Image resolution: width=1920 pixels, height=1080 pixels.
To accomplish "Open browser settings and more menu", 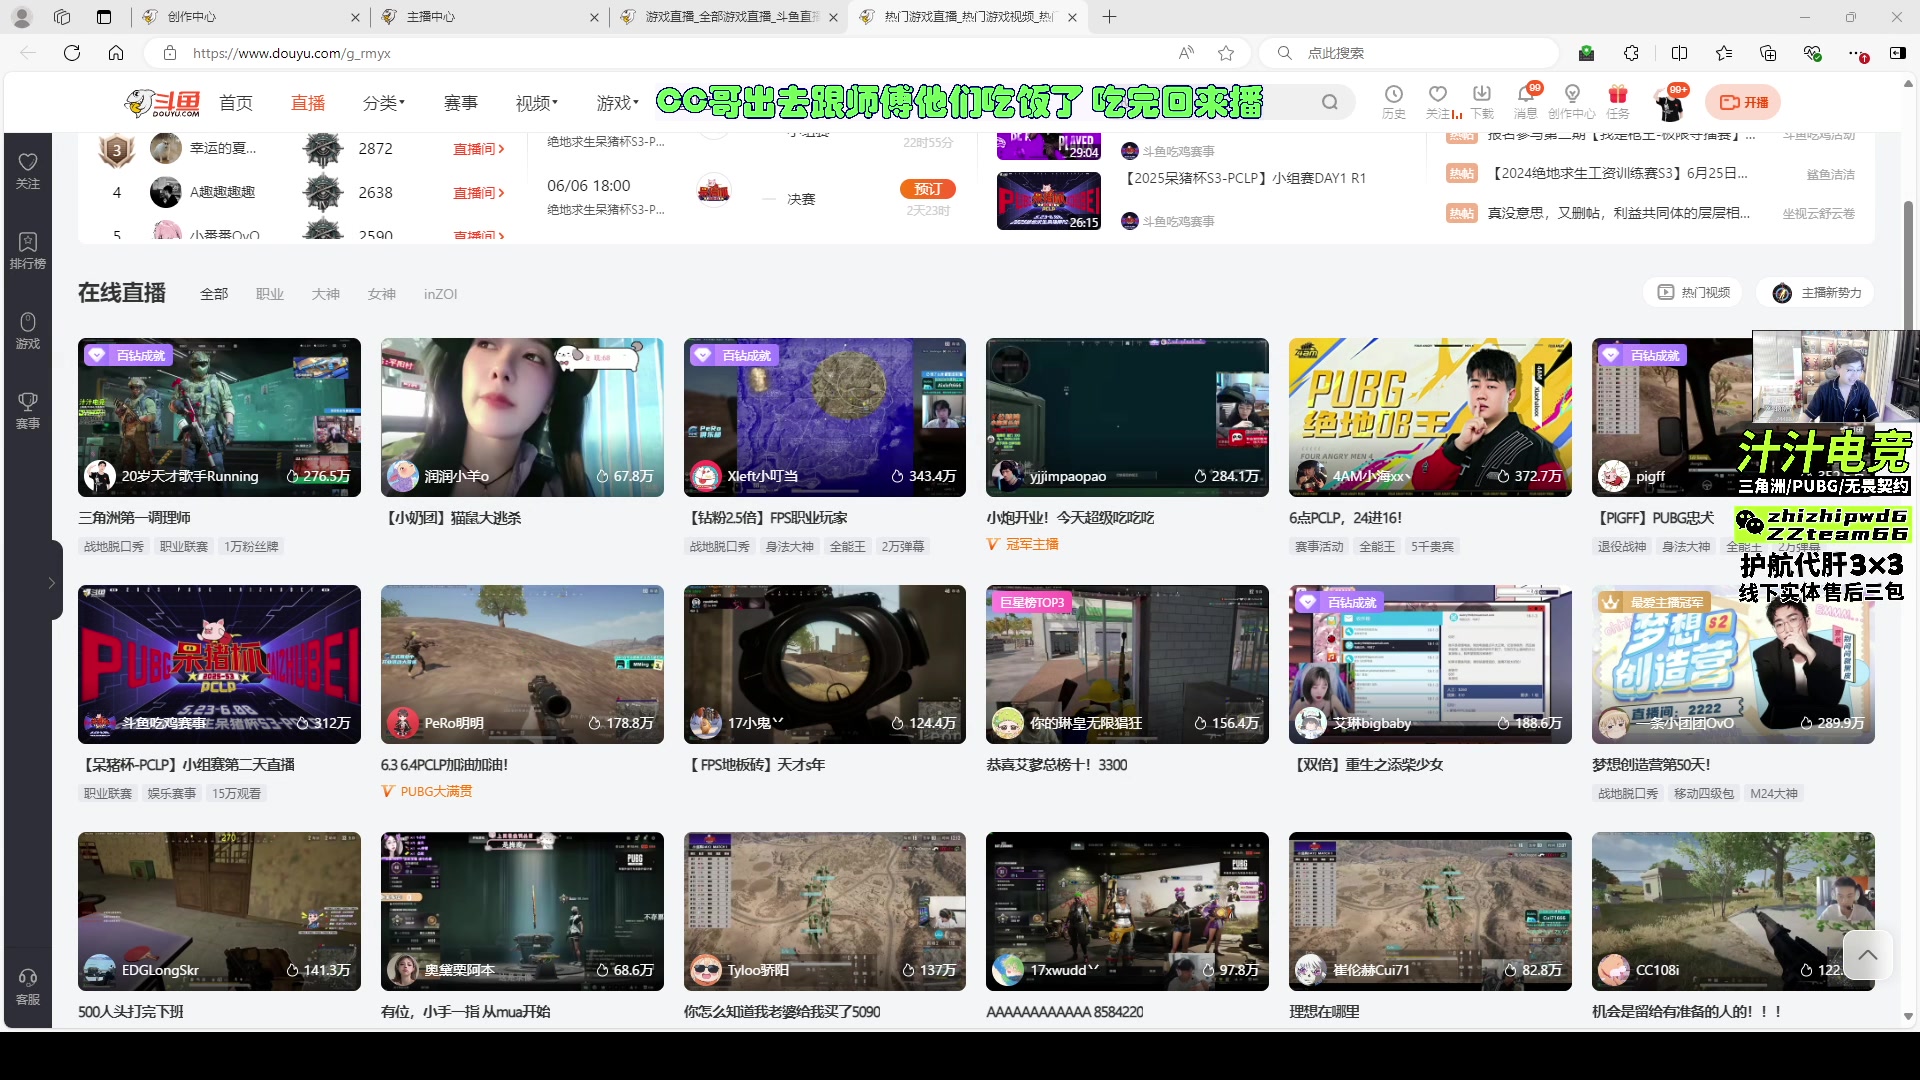I will (x=1857, y=53).
